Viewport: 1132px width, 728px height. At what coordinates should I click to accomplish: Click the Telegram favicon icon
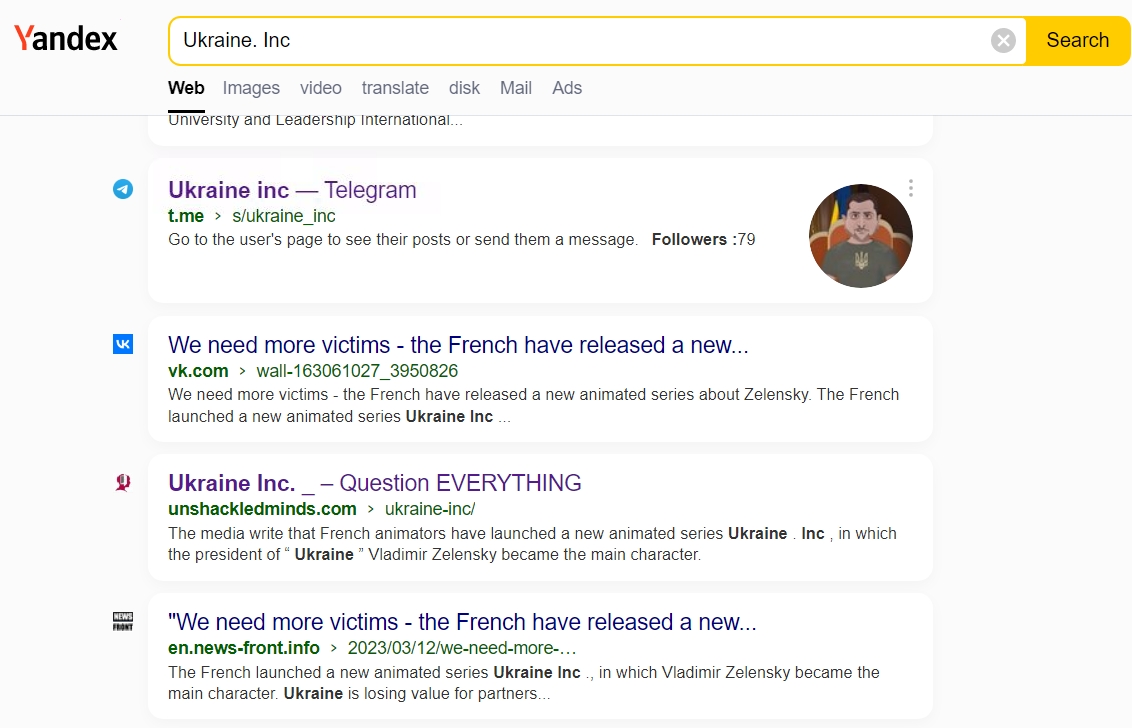(123, 189)
